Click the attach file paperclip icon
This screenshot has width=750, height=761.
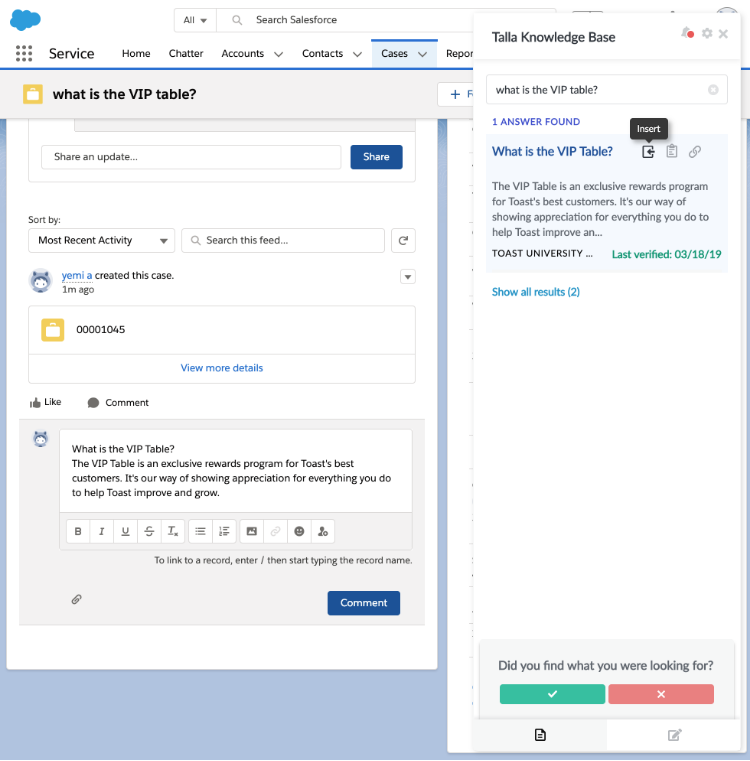[x=77, y=599]
